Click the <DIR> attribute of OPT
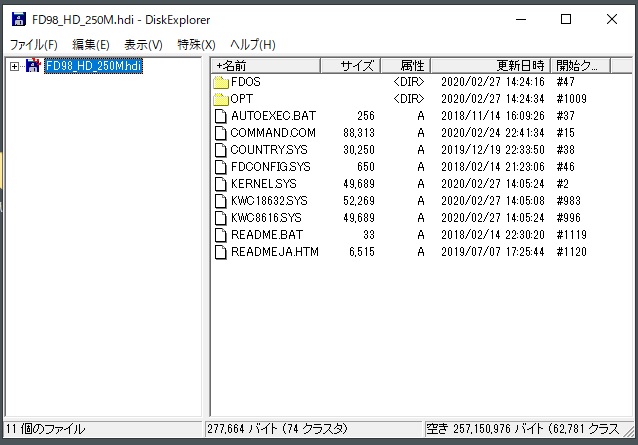This screenshot has width=638, height=445. pos(409,99)
